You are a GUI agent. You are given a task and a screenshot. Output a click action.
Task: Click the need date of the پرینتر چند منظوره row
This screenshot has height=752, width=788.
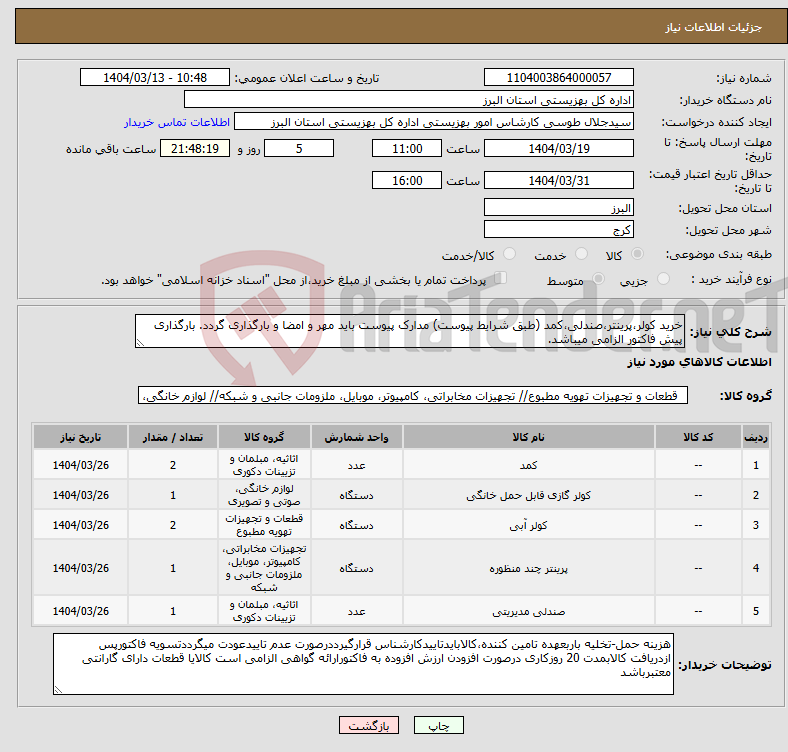(x=80, y=568)
